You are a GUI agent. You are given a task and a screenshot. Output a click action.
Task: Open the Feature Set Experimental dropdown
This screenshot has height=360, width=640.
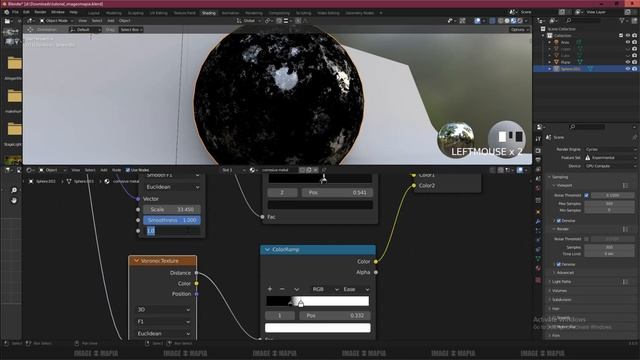tap(610, 158)
